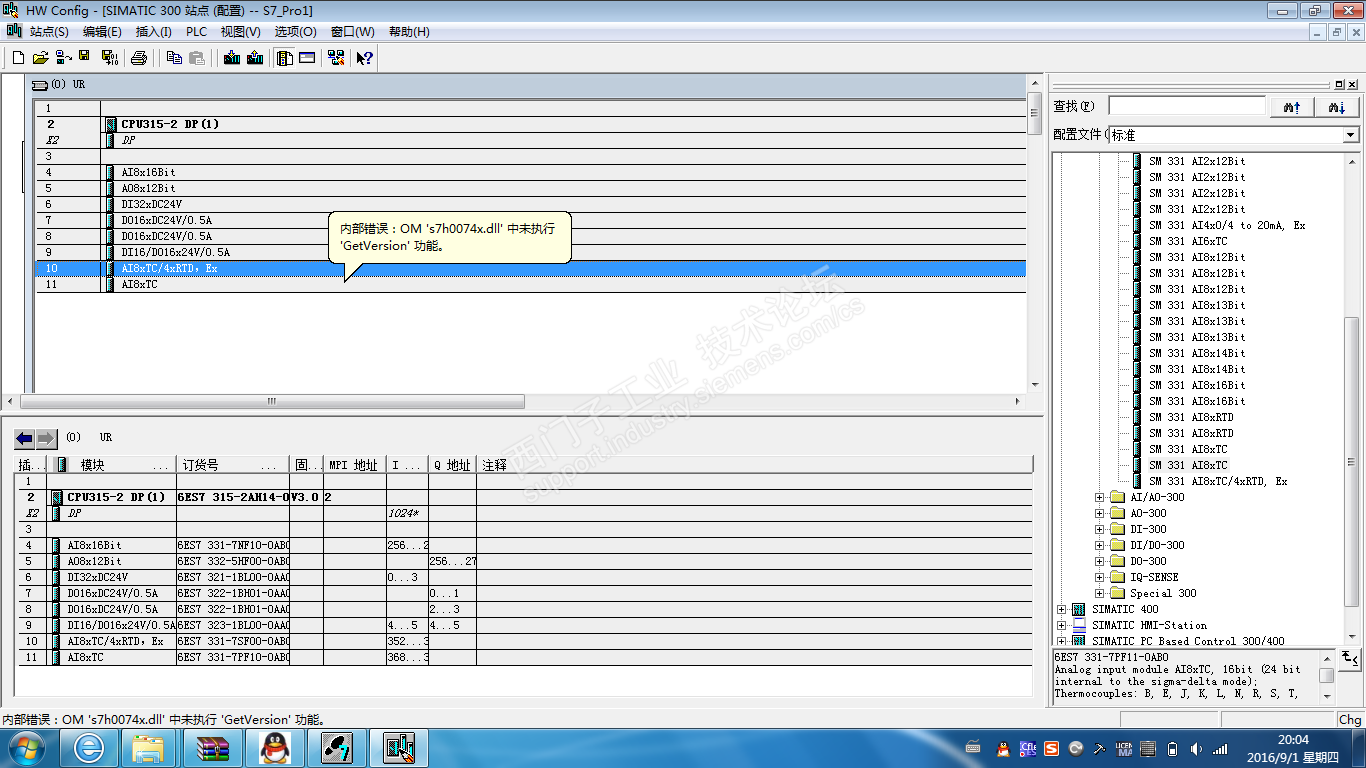Save the hardware configuration with the floppy icon

pos(84,58)
